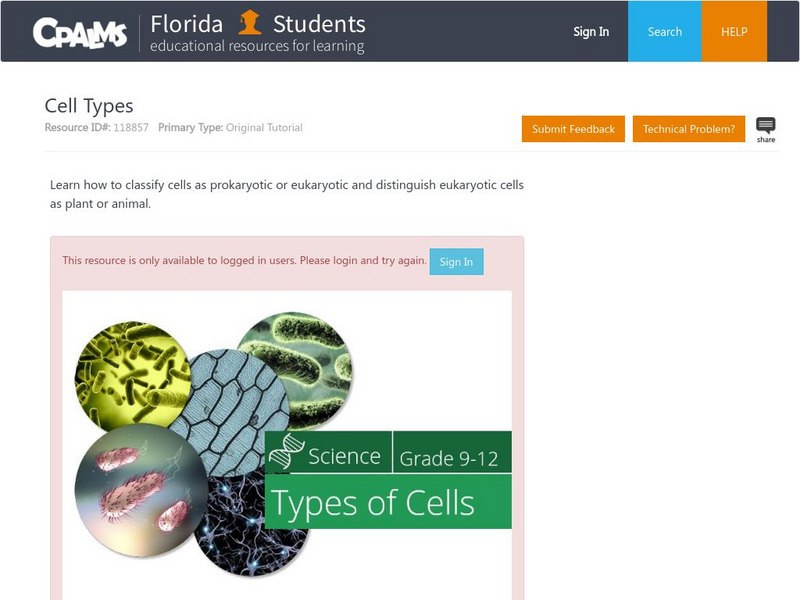
Task: Click the CPALMS logo
Action: click(82, 31)
